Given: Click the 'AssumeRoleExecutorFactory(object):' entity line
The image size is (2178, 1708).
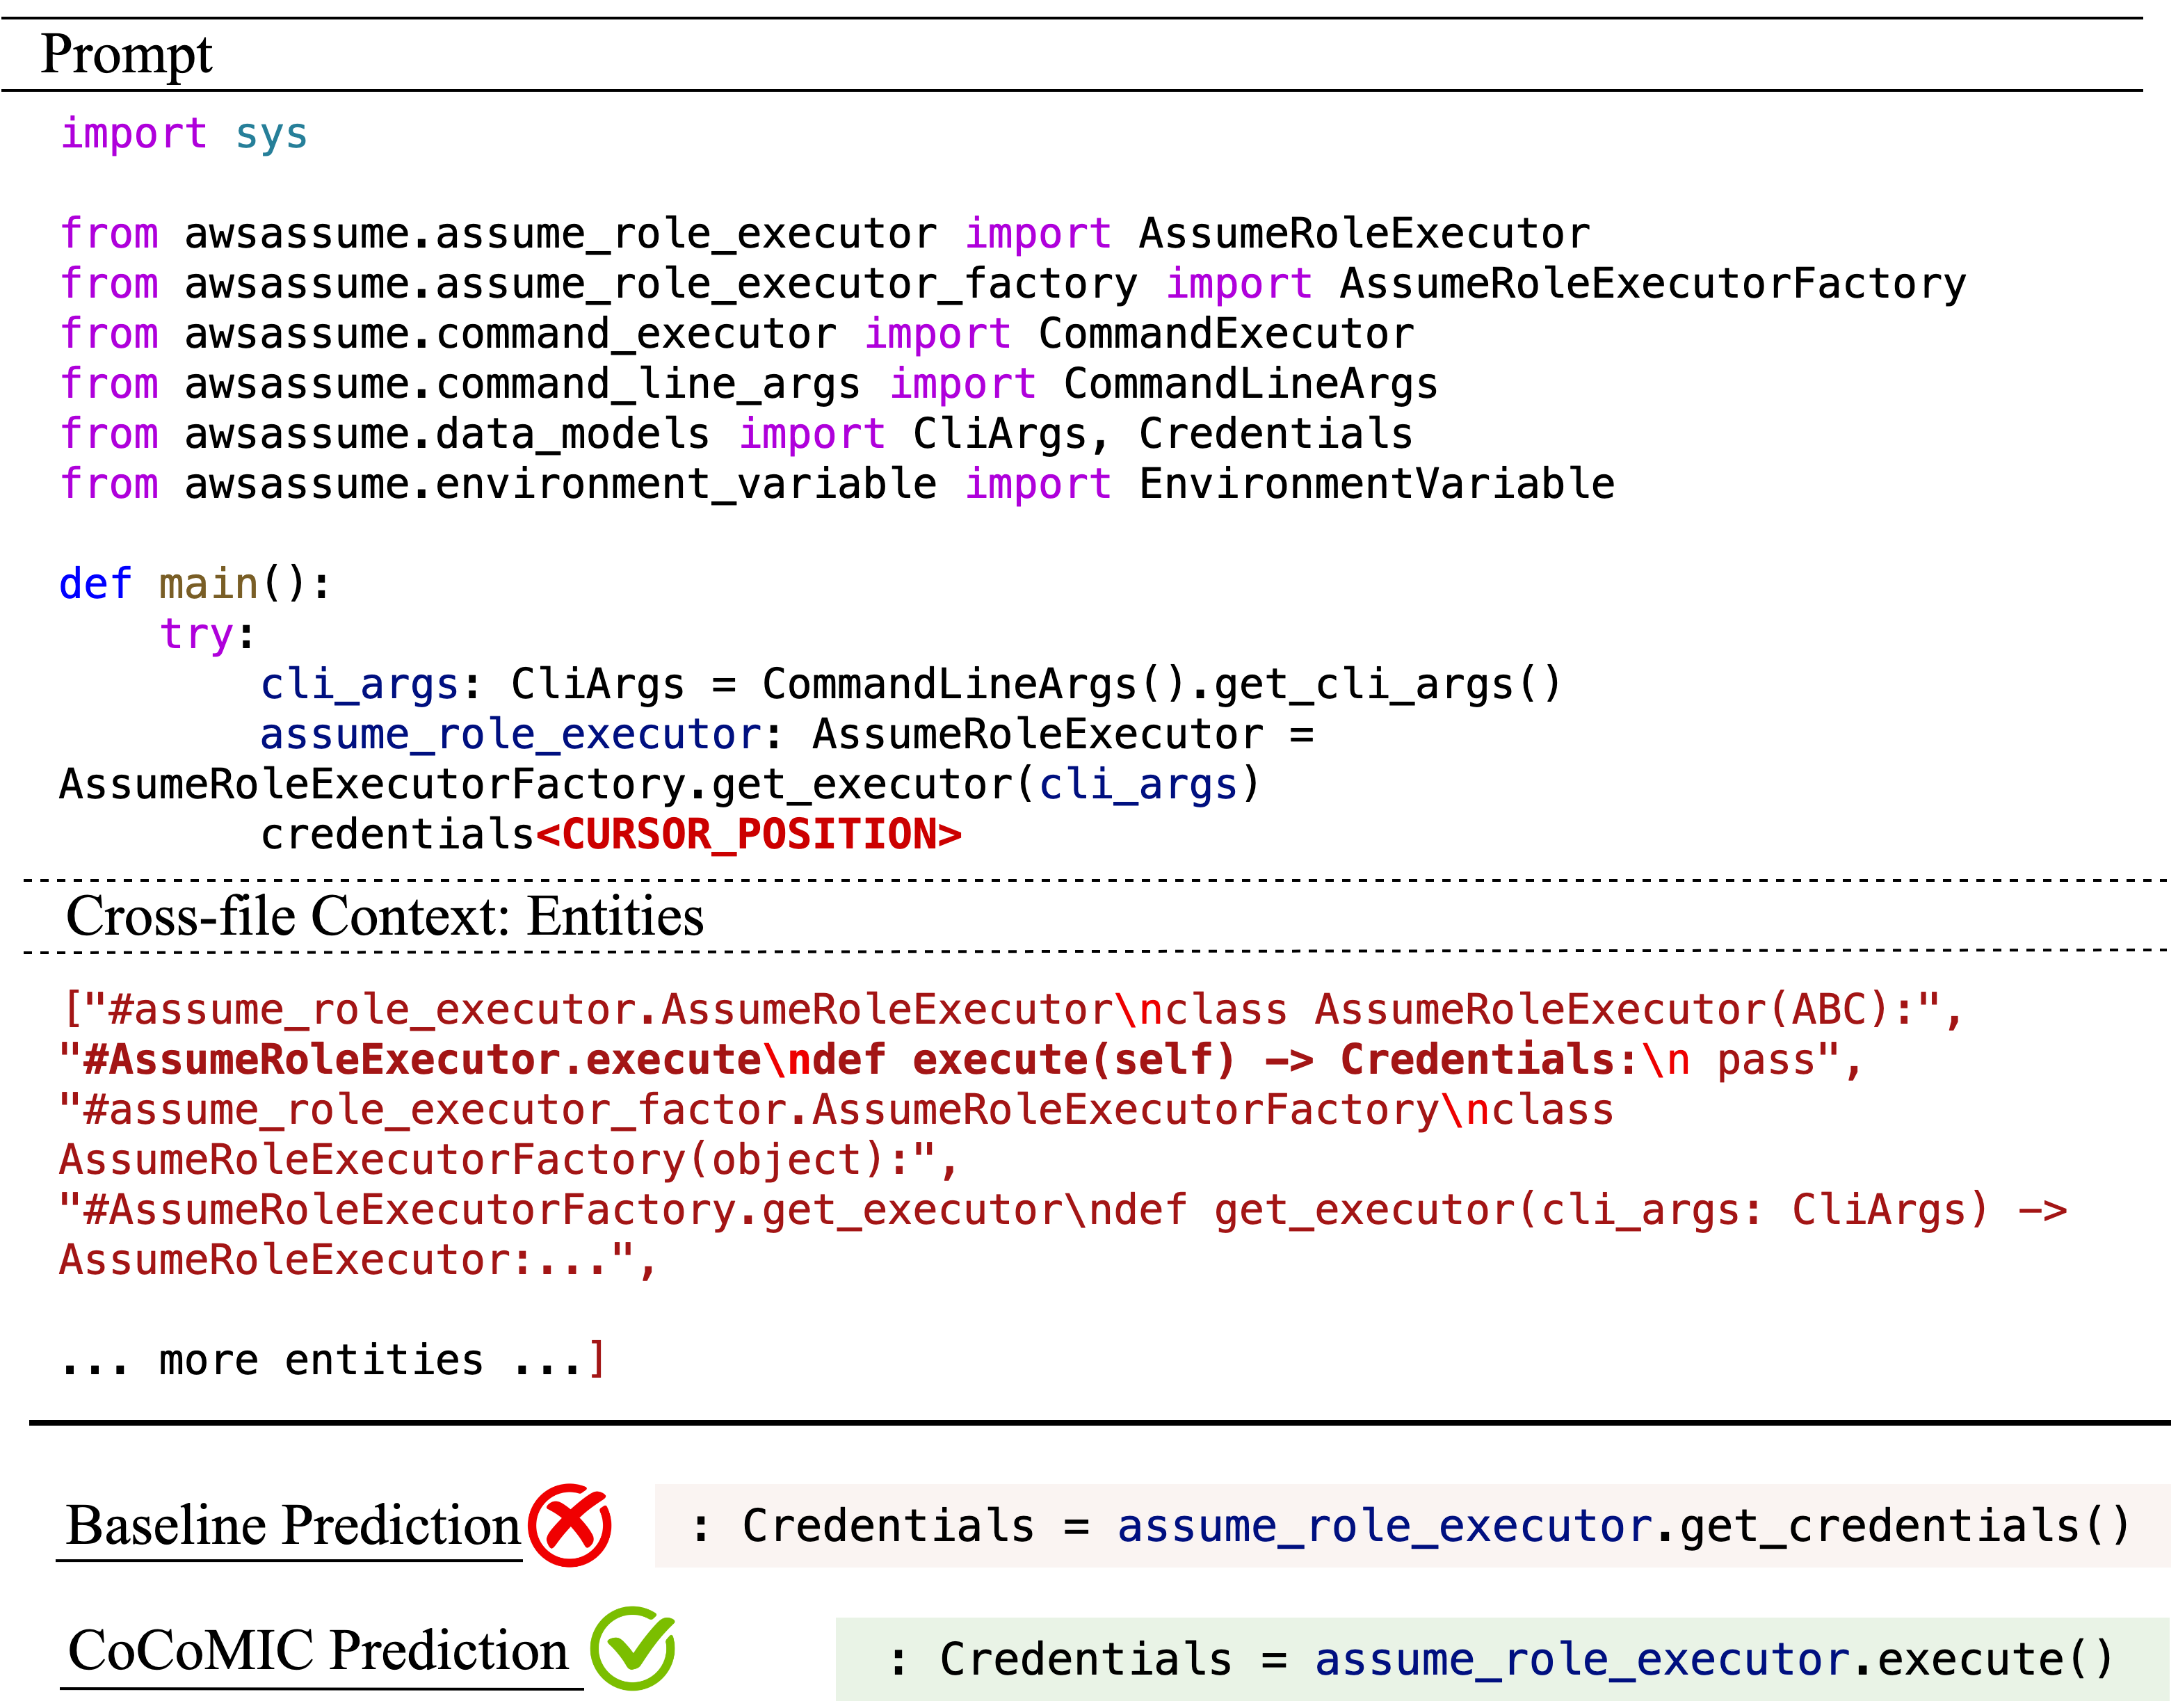Looking at the screenshot, I should (509, 1160).
